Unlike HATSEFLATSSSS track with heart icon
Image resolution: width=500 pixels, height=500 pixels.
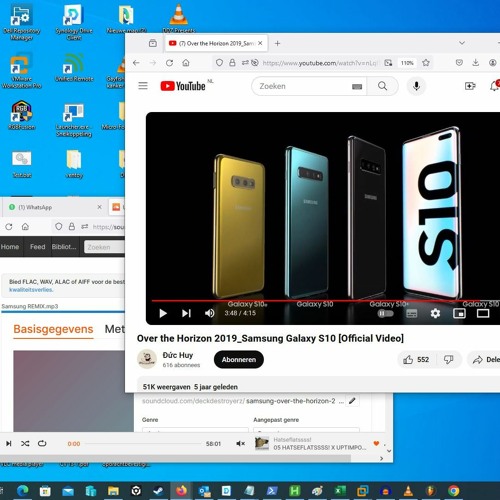click(x=376, y=443)
